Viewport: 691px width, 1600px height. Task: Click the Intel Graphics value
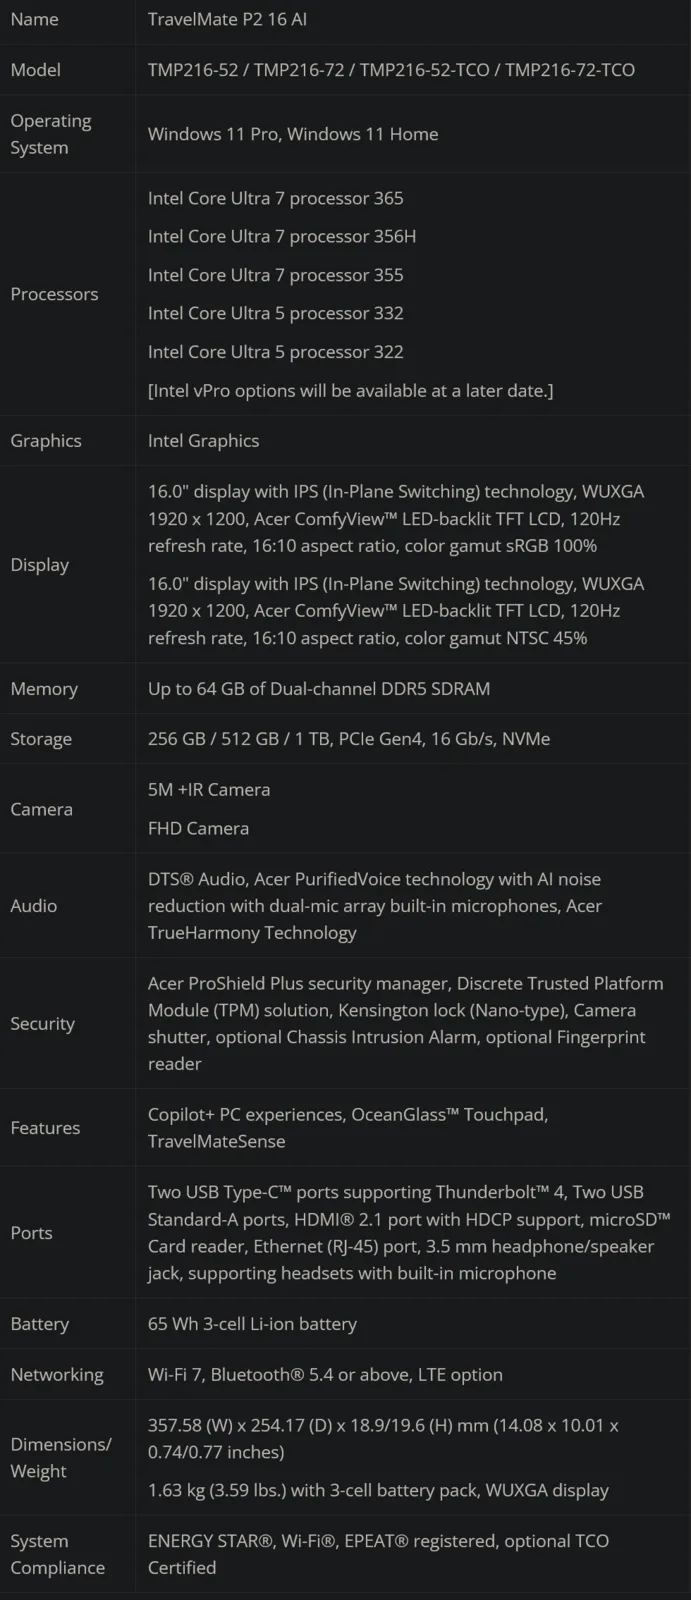[203, 441]
